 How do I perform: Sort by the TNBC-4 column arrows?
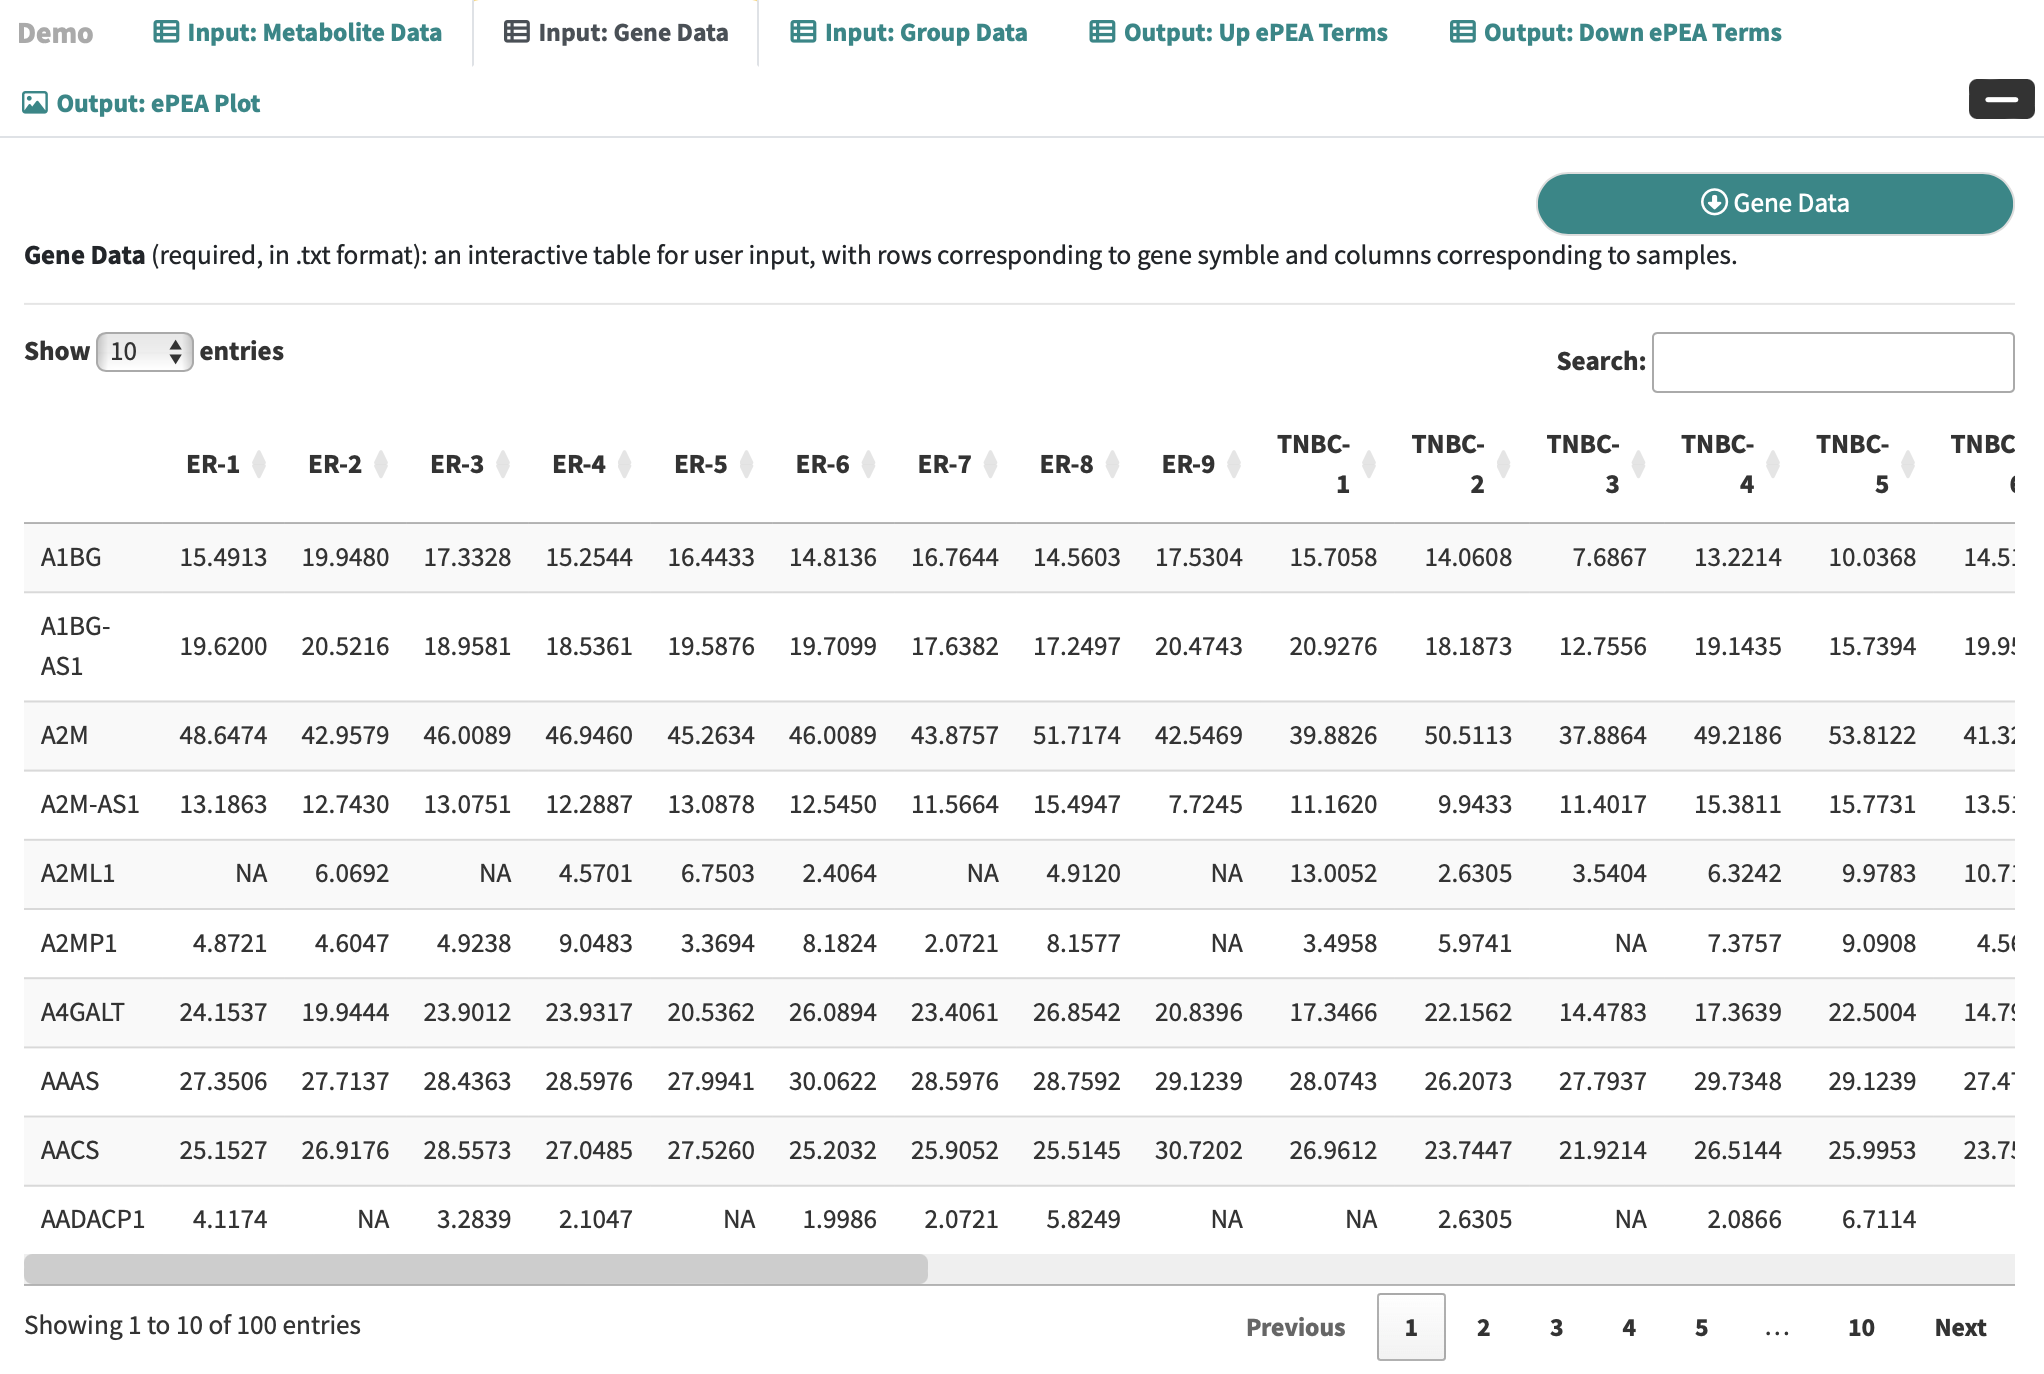pyautogui.click(x=1773, y=464)
